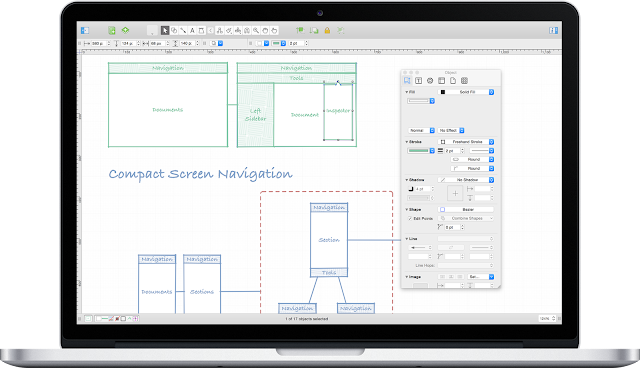Select the Hand pan tool
Viewport: 640px width, 368px height.
[265, 31]
